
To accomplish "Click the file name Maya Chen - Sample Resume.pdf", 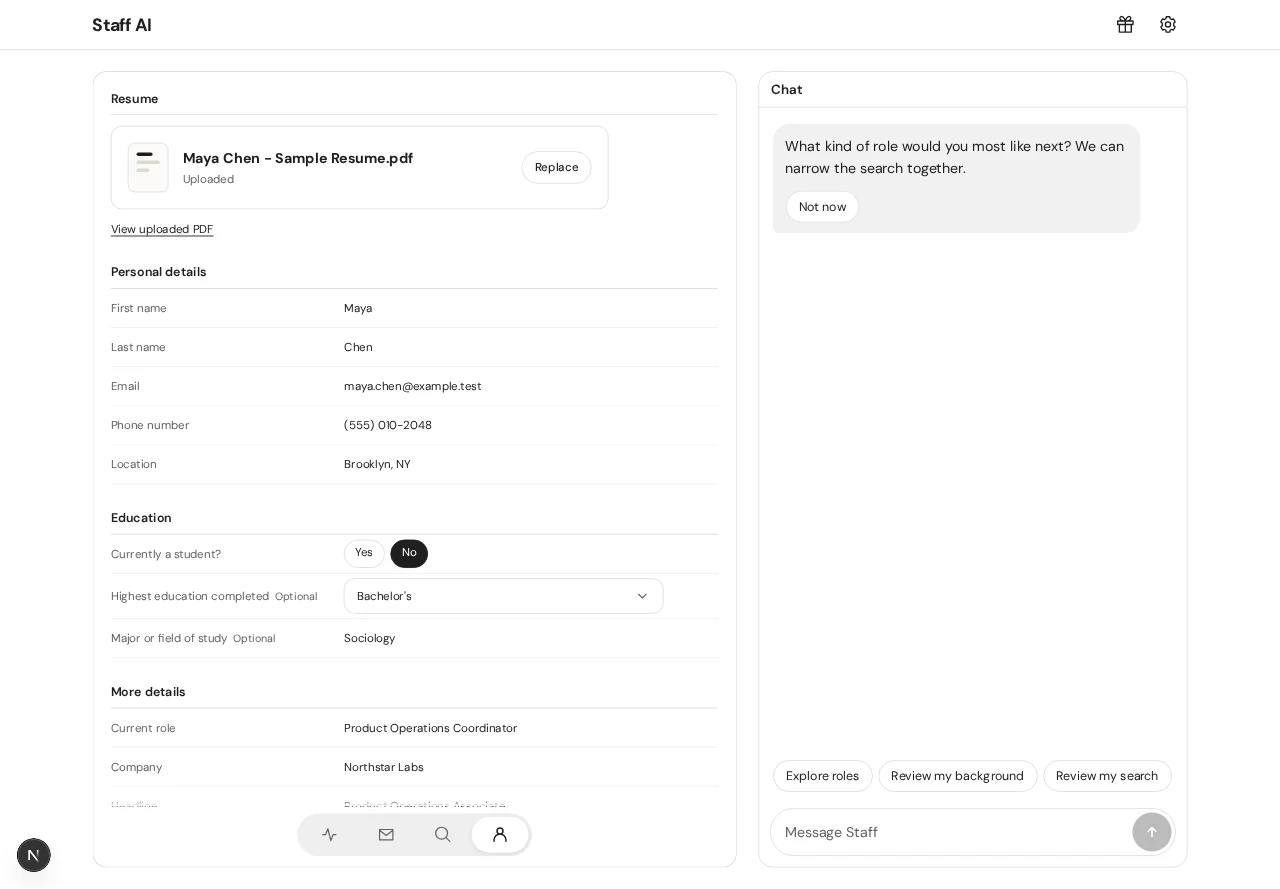I will [x=298, y=158].
